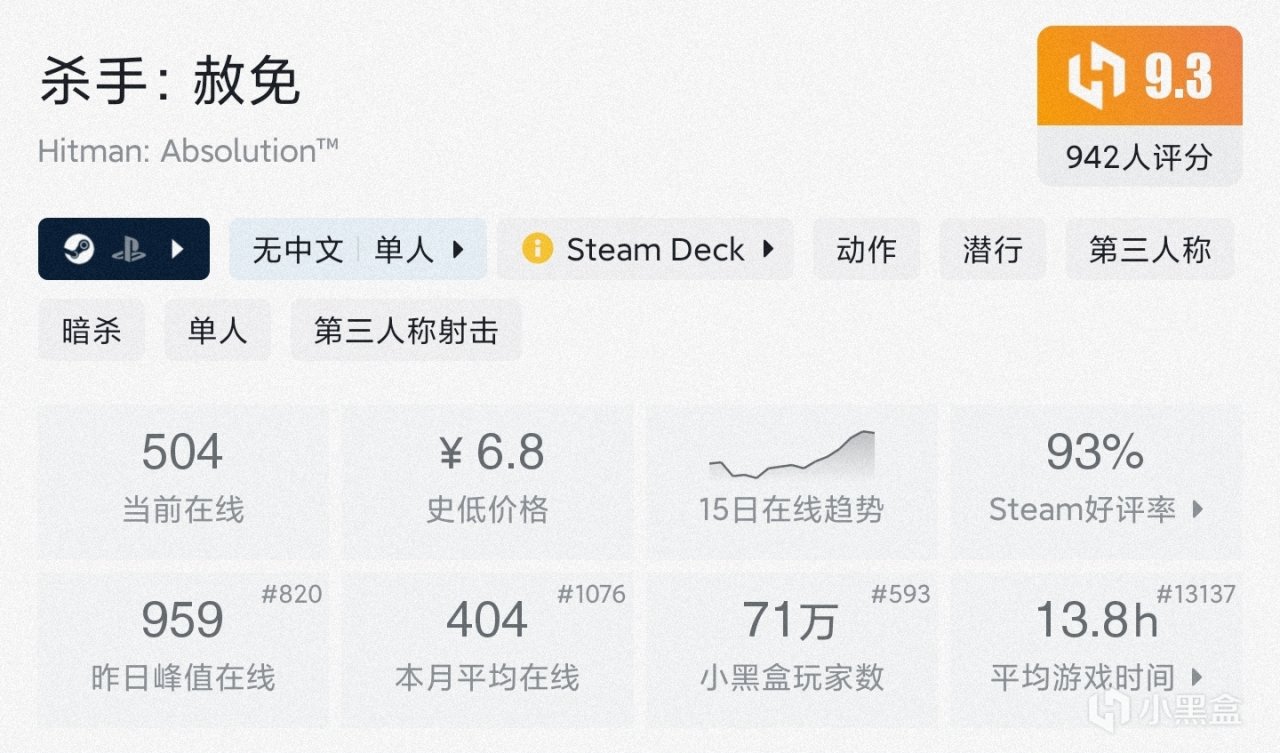Image resolution: width=1280 pixels, height=753 pixels.
Task: Expand Steam Deck compatibility details
Action: coord(768,249)
